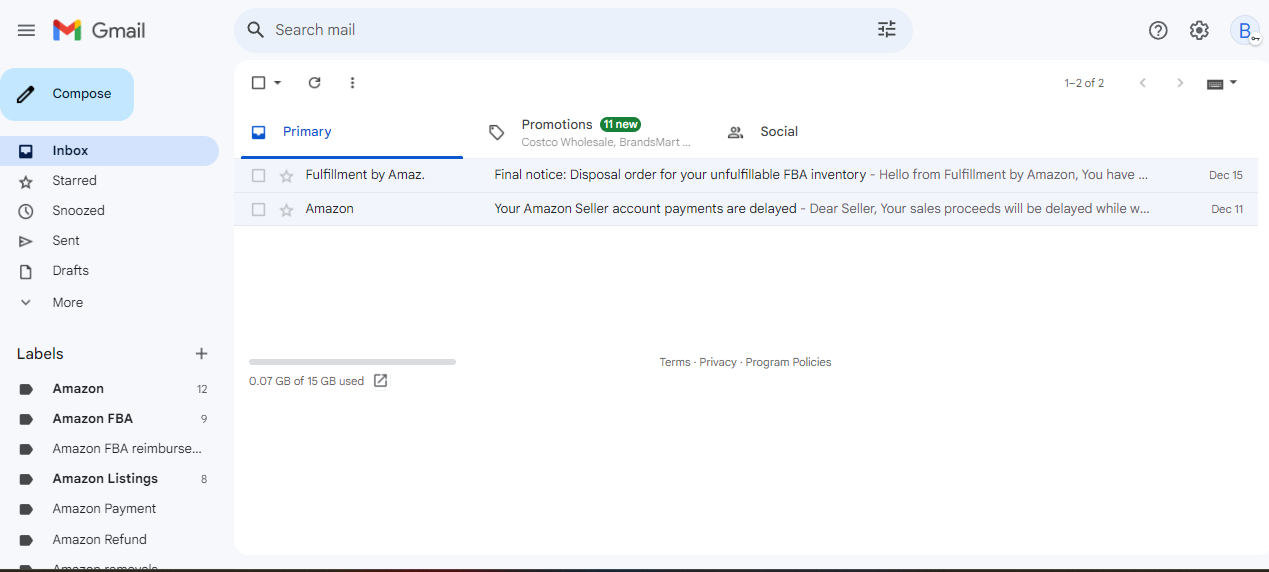Image resolution: width=1269 pixels, height=572 pixels.
Task: Open the More three-dot toolbar menu
Action: click(x=352, y=83)
